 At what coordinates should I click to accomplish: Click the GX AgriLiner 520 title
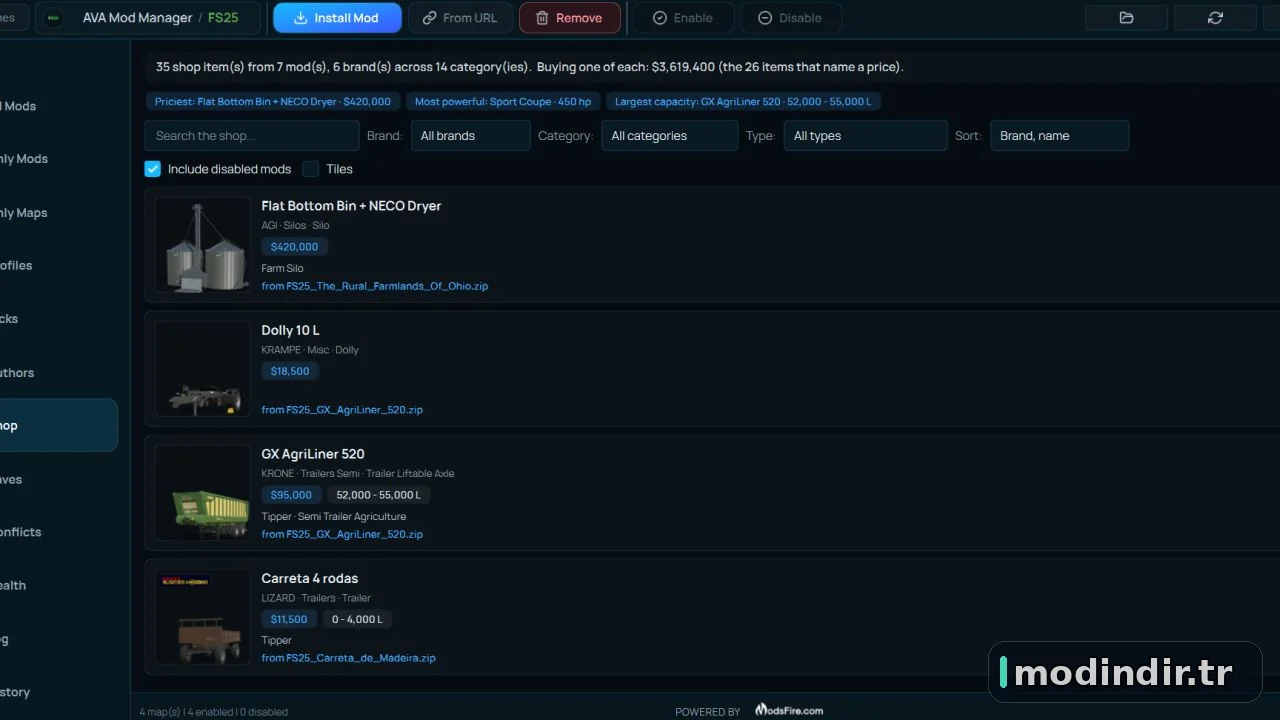(x=313, y=454)
